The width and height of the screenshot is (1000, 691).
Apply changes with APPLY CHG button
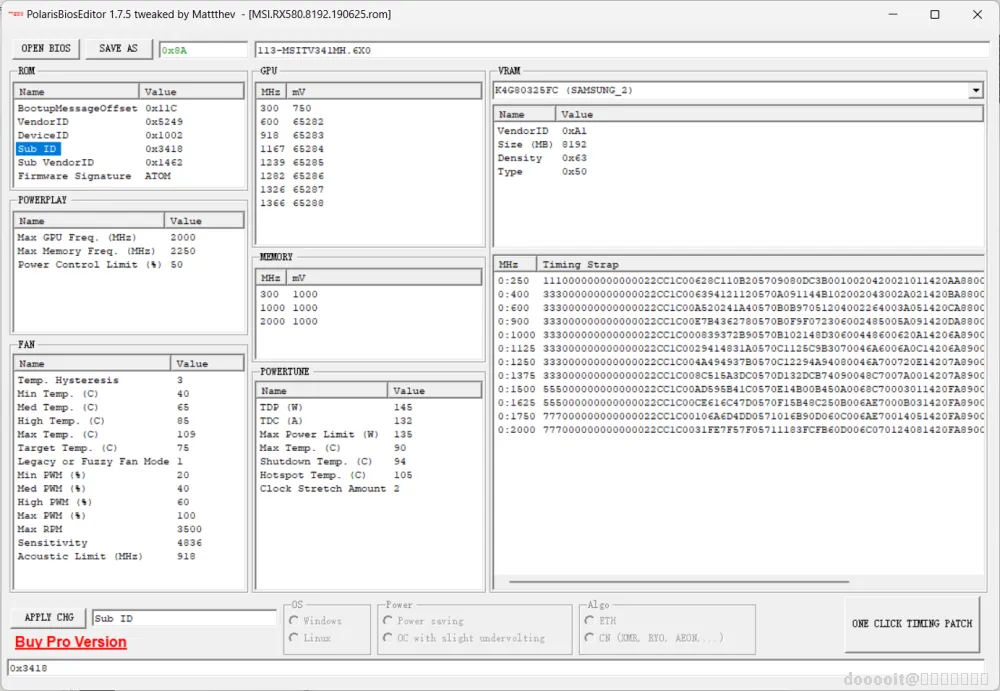[x=49, y=618]
